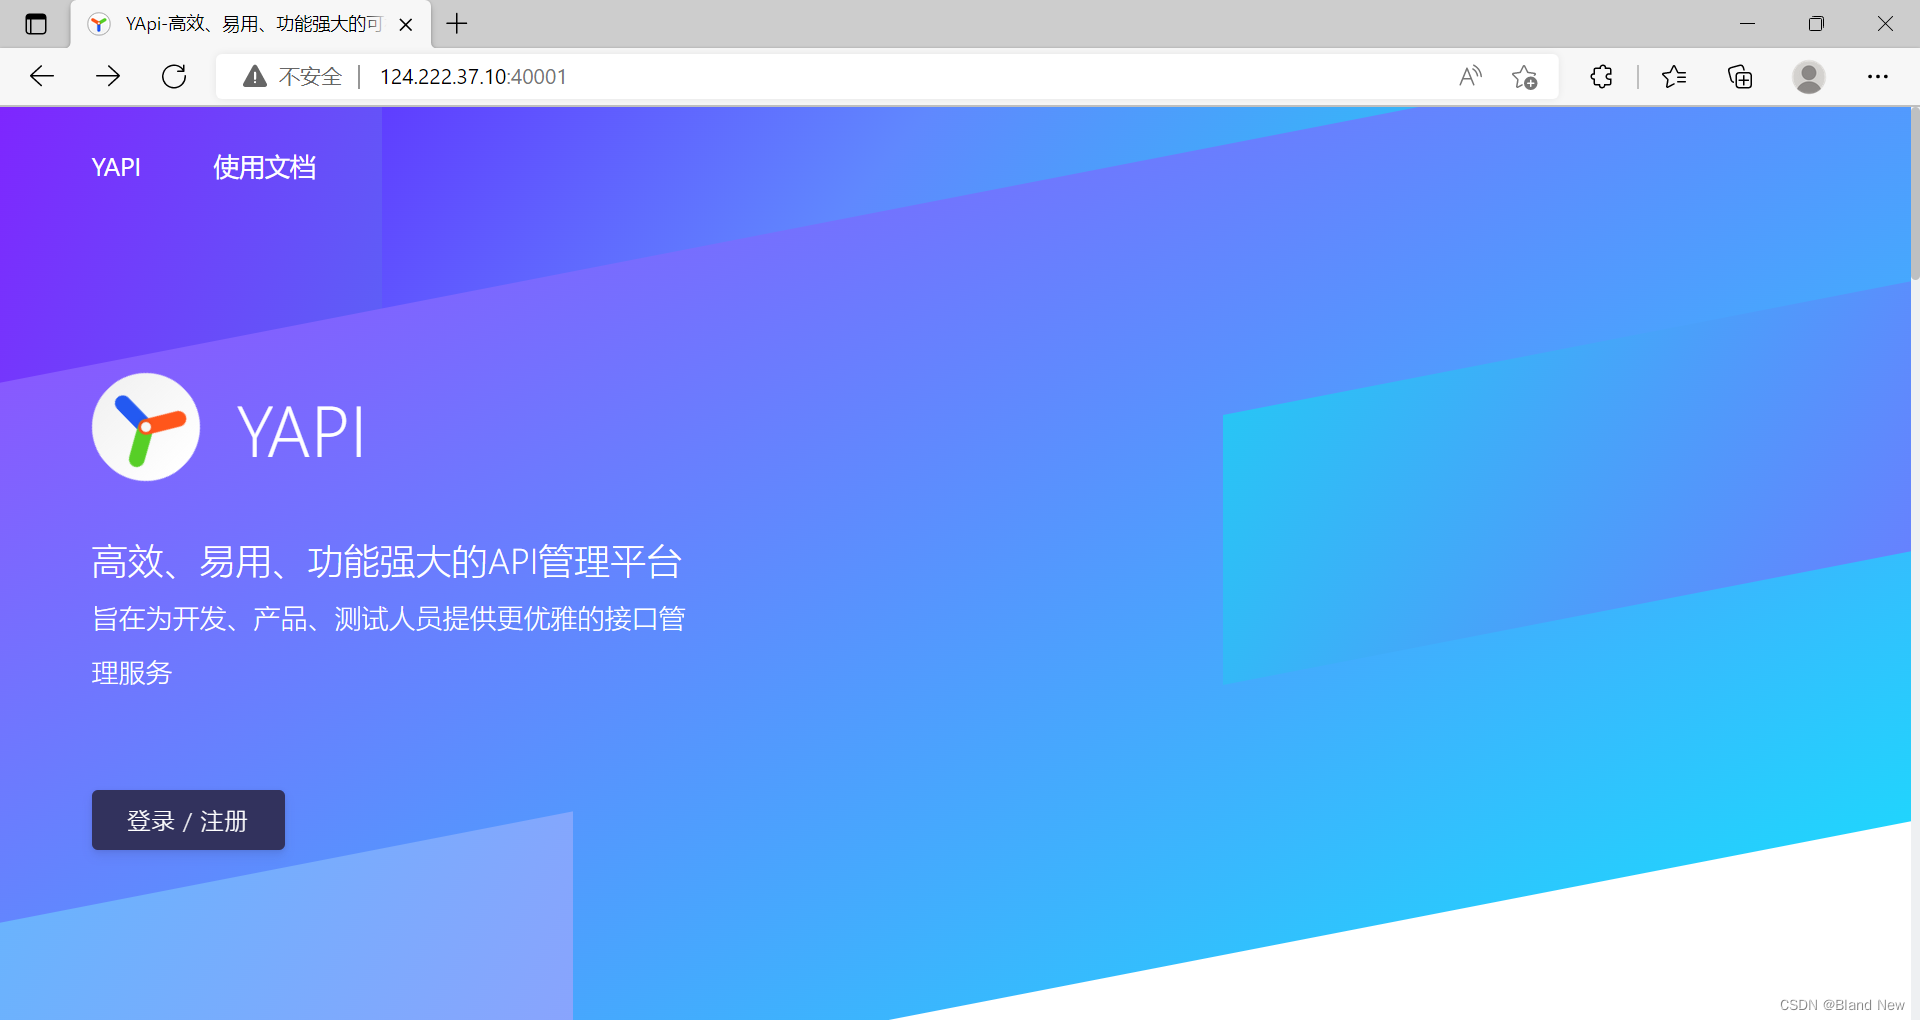
Task: Click the not secure warning icon
Action: coord(255,76)
